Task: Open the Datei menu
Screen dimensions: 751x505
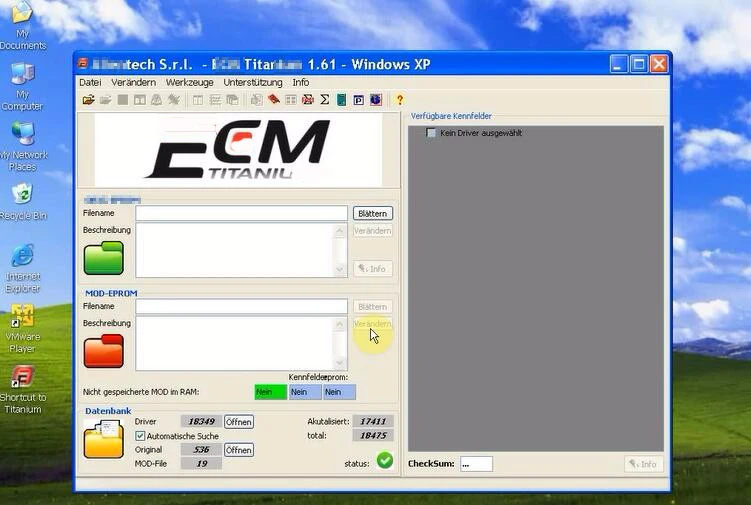Action: tap(90, 82)
